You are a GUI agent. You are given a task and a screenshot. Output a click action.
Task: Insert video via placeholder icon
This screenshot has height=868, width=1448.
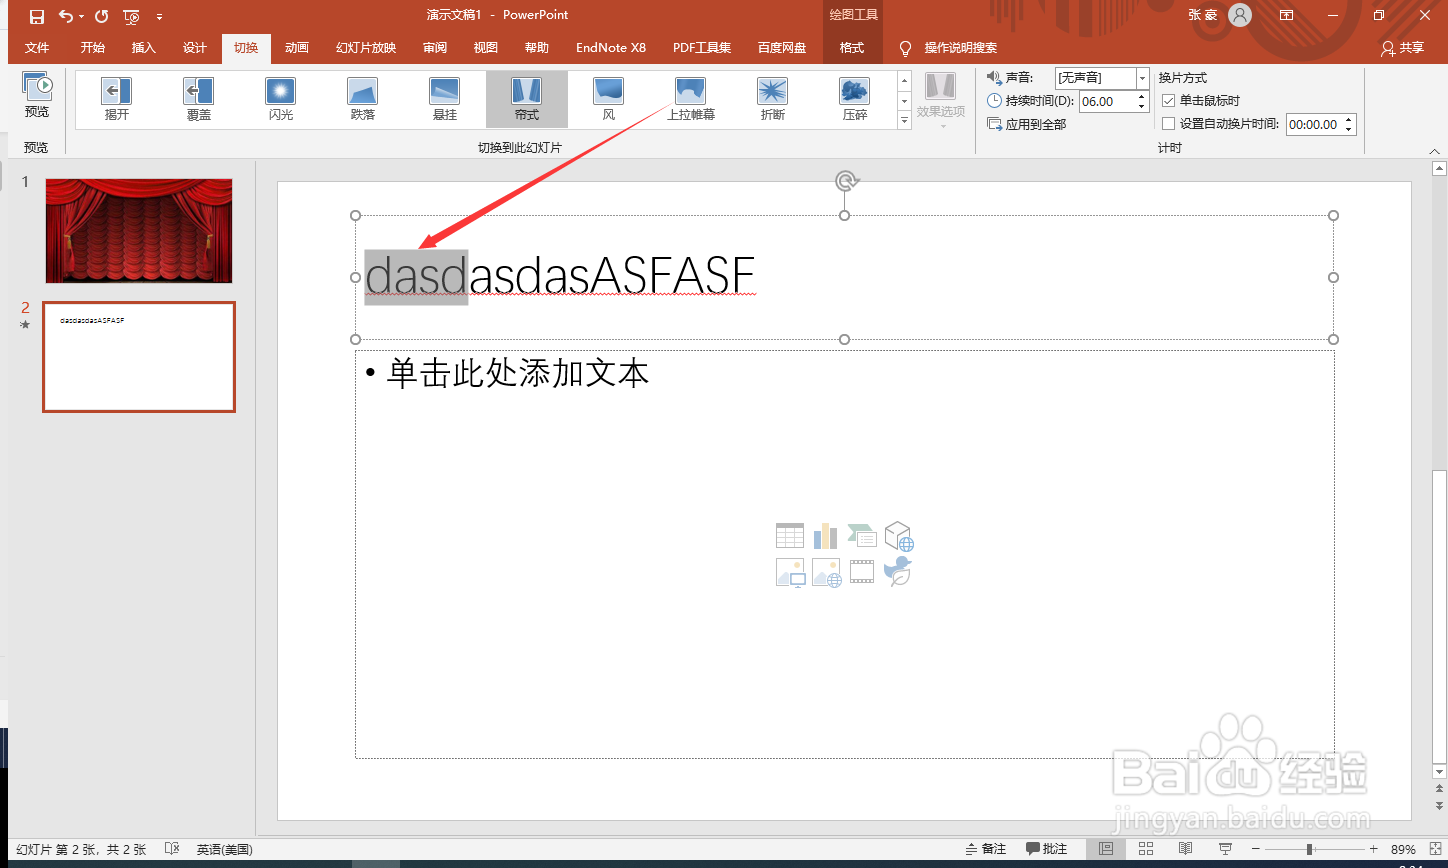(862, 572)
